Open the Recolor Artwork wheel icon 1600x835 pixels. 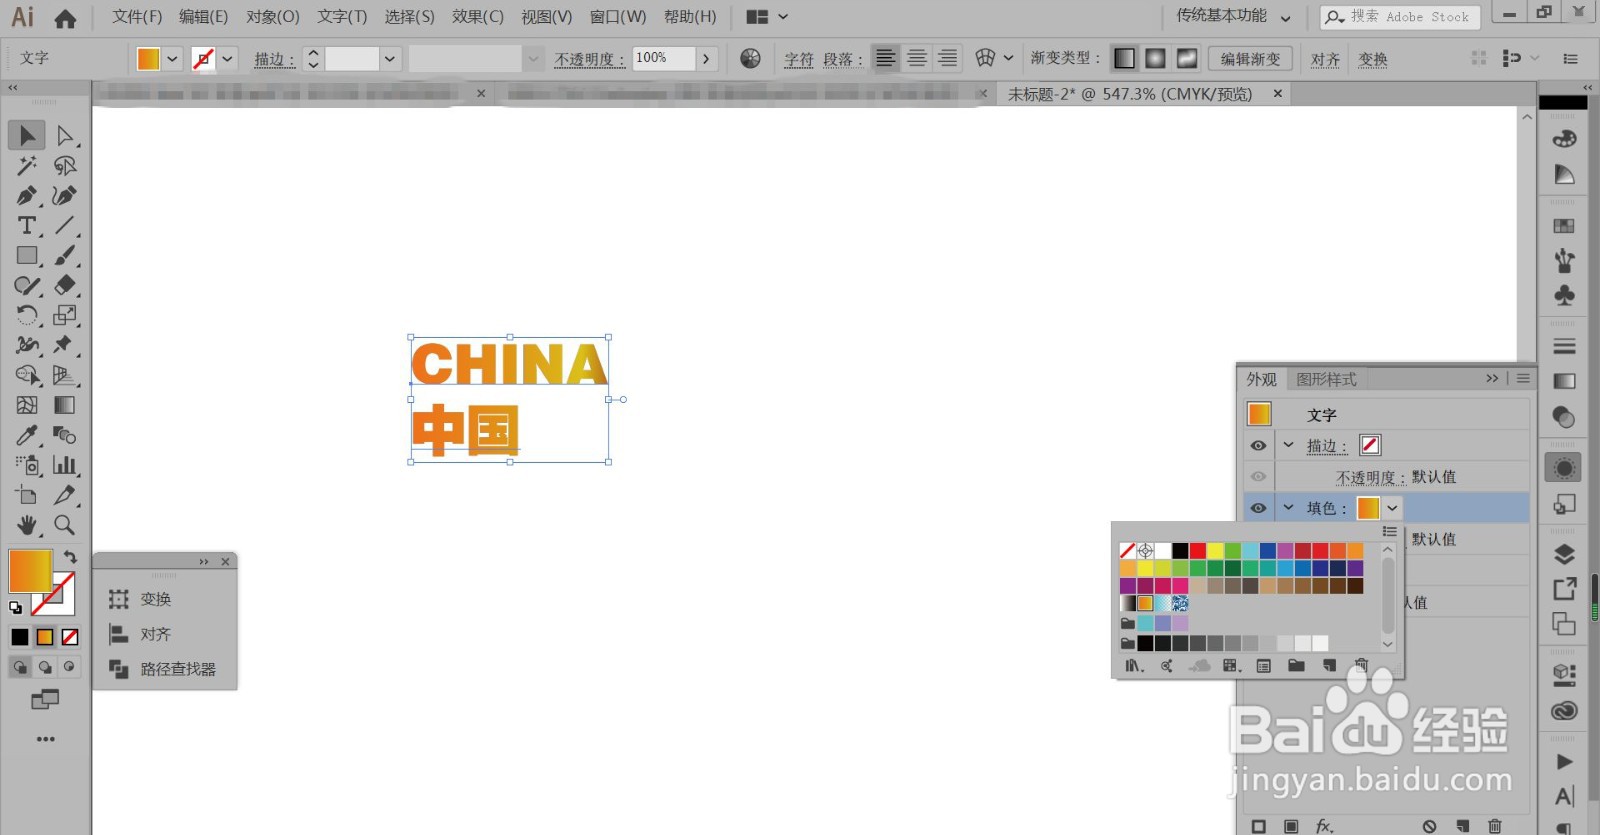coord(750,58)
